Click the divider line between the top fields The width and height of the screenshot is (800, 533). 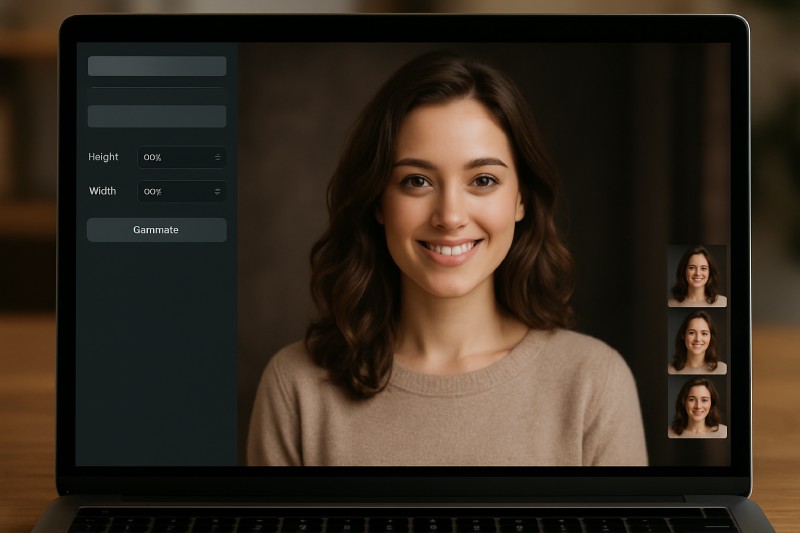click(156, 88)
